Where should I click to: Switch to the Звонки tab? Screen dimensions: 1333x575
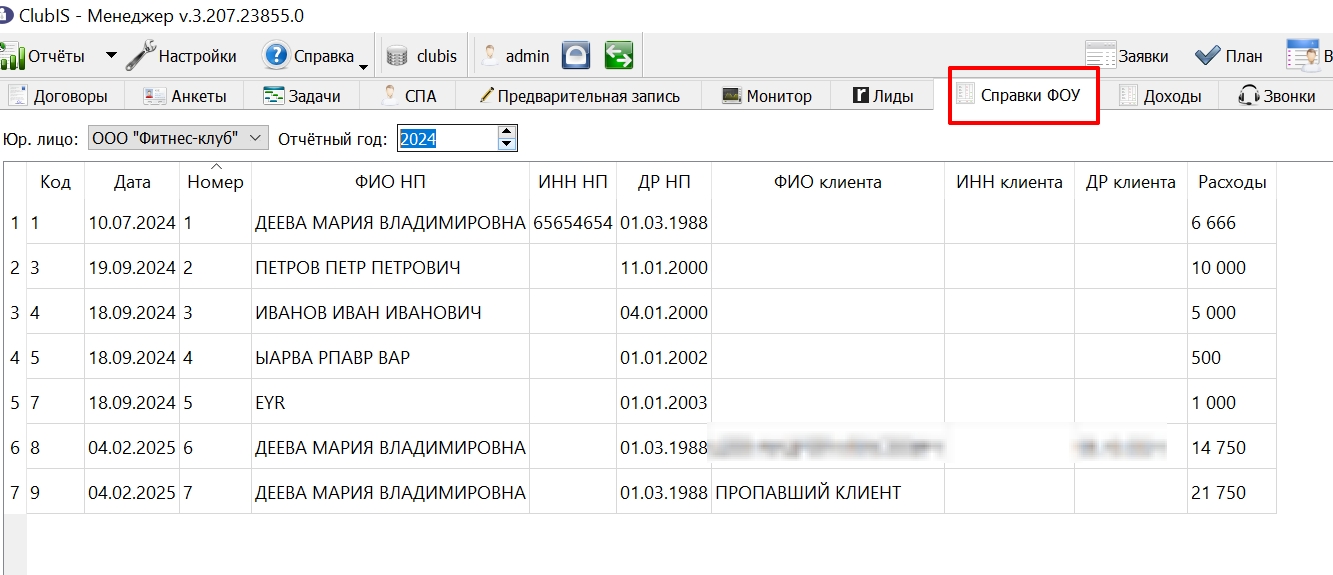(x=1276, y=96)
